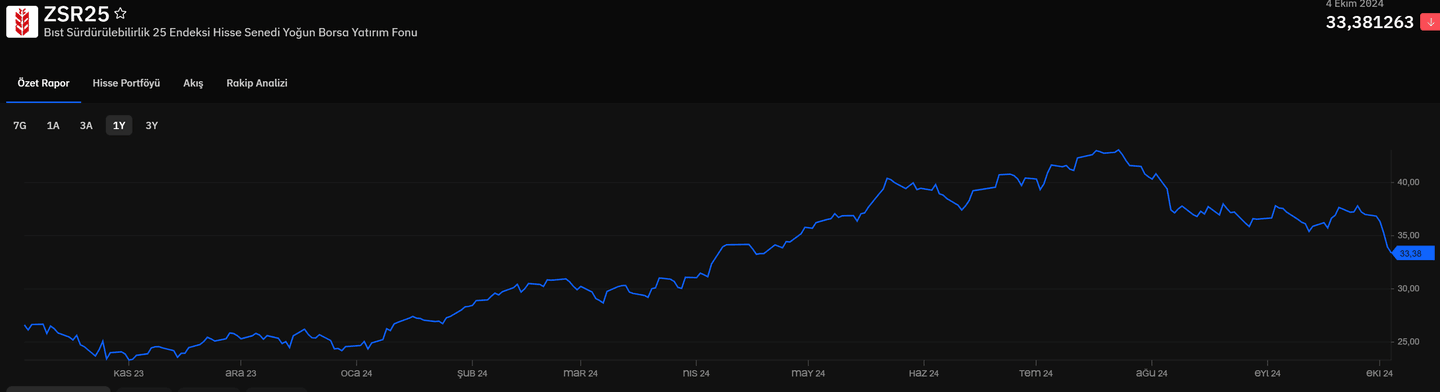Click the red wheat fund logo
This screenshot has height=392, width=1440.
point(22,21)
